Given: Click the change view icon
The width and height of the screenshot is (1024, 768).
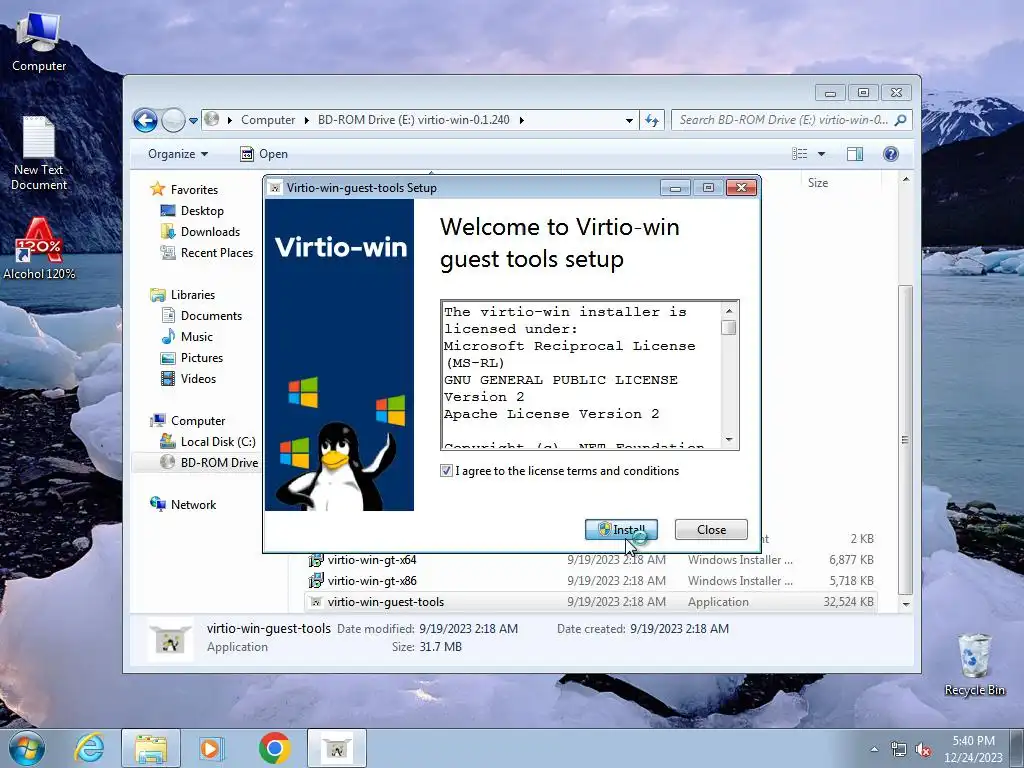Looking at the screenshot, I should (800, 154).
